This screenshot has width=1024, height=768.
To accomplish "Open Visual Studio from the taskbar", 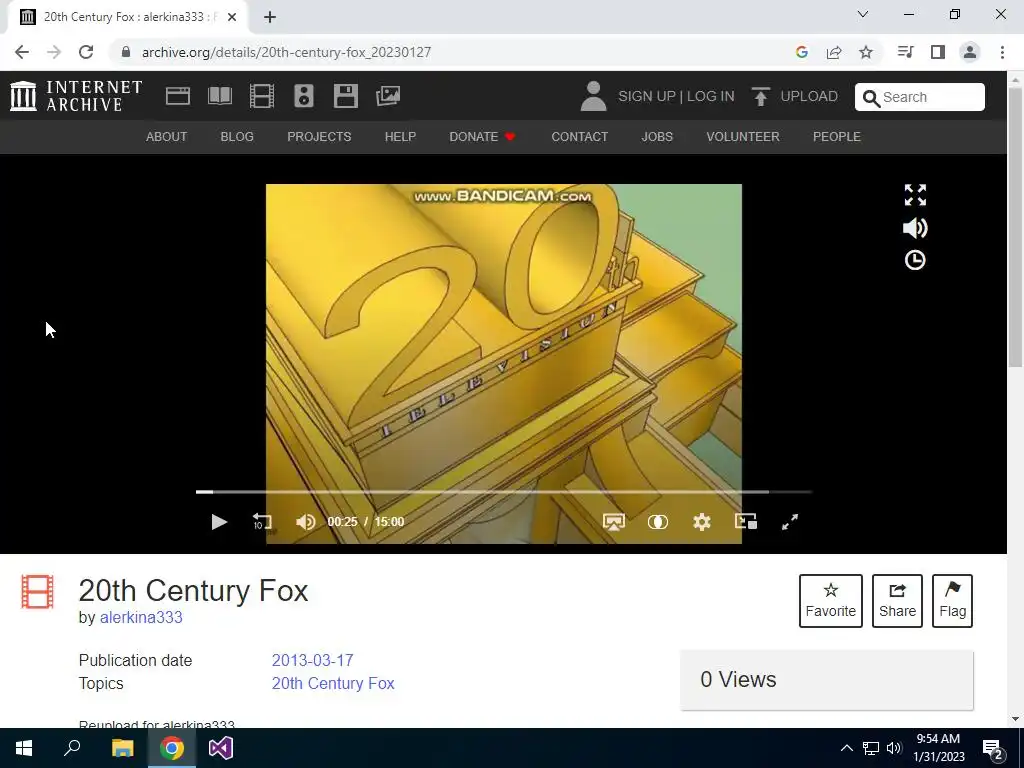I will [x=221, y=748].
